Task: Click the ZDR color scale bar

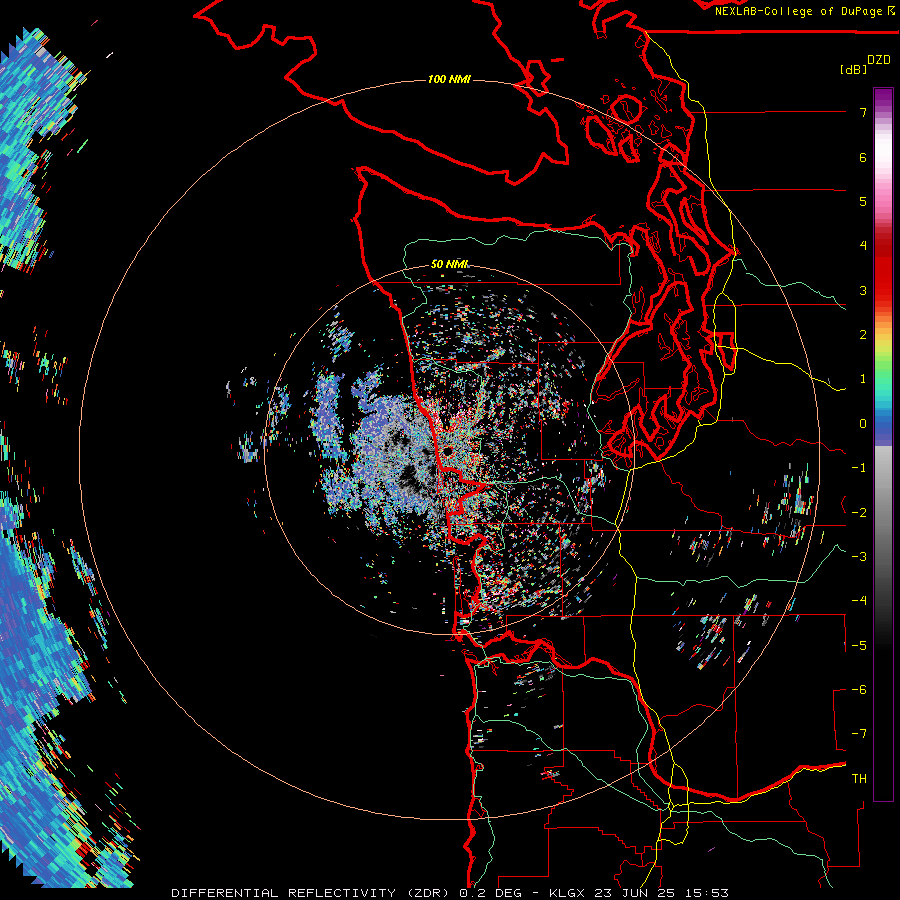Action: click(883, 444)
